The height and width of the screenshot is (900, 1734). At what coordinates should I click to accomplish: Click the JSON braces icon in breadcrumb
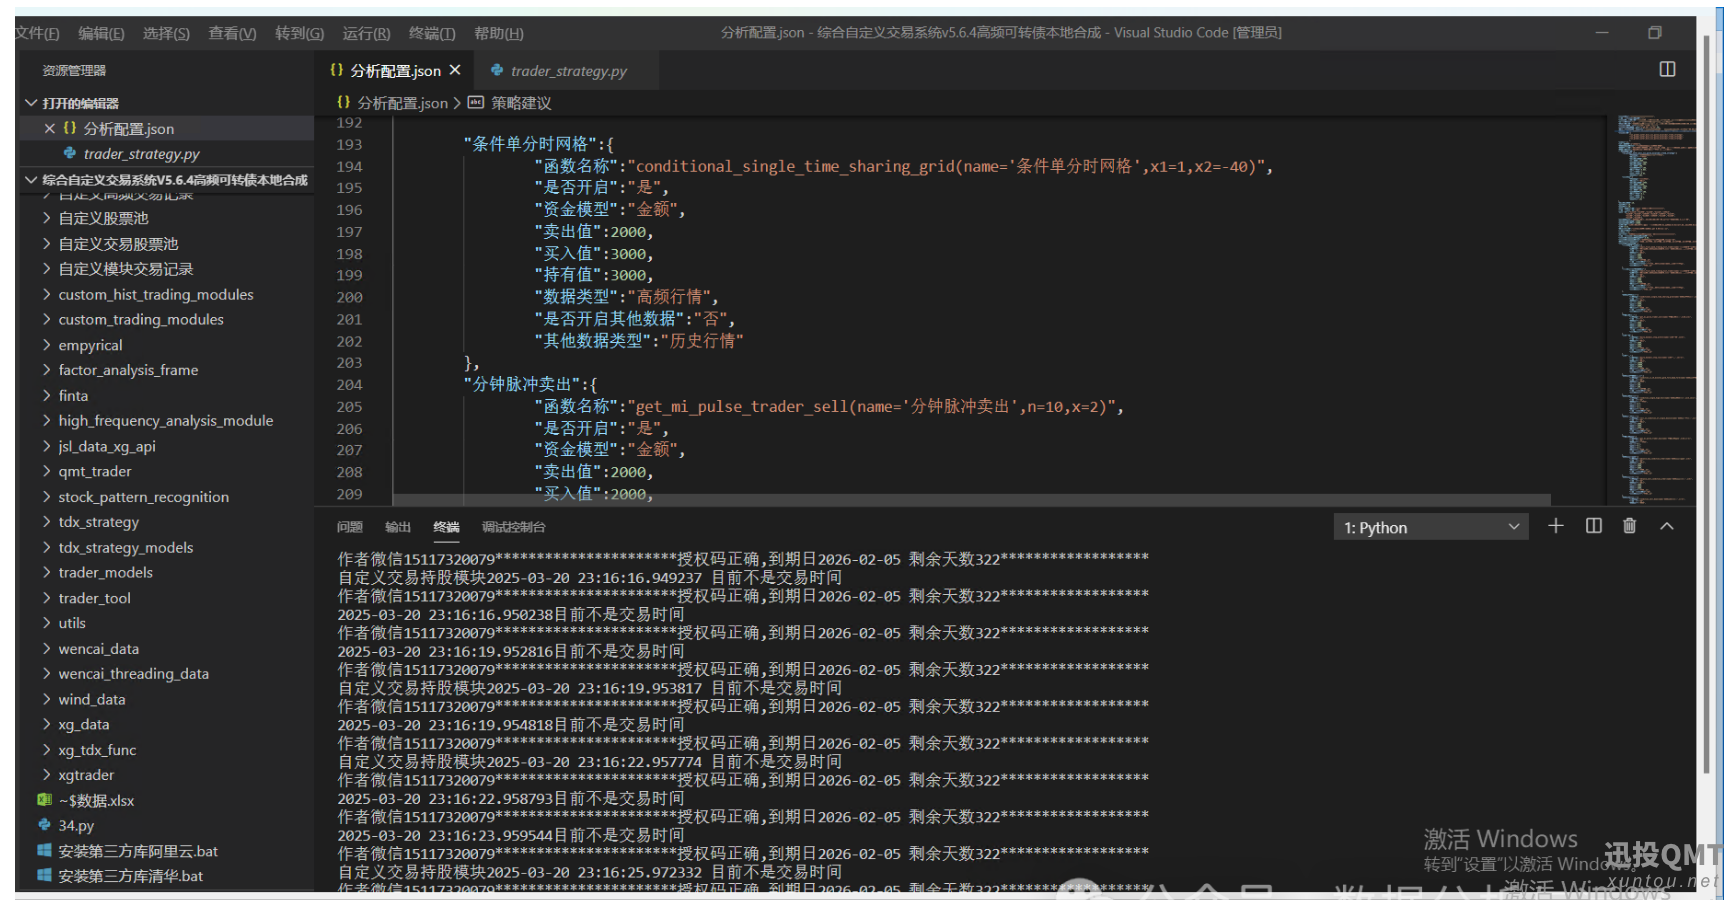tap(344, 102)
